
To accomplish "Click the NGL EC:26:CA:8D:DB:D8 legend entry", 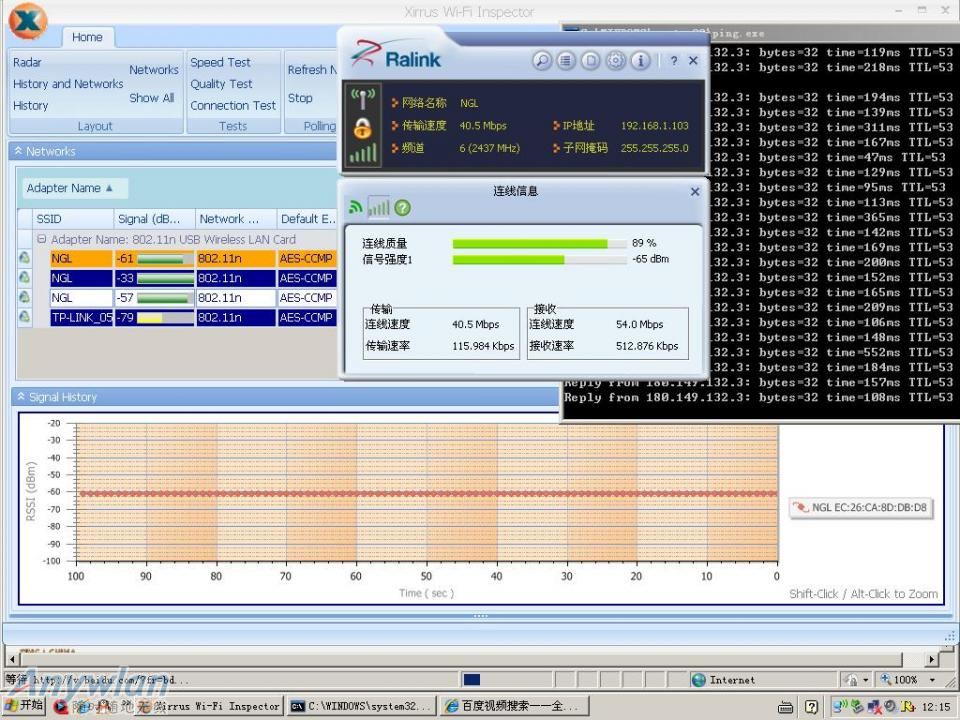I will [x=861, y=508].
